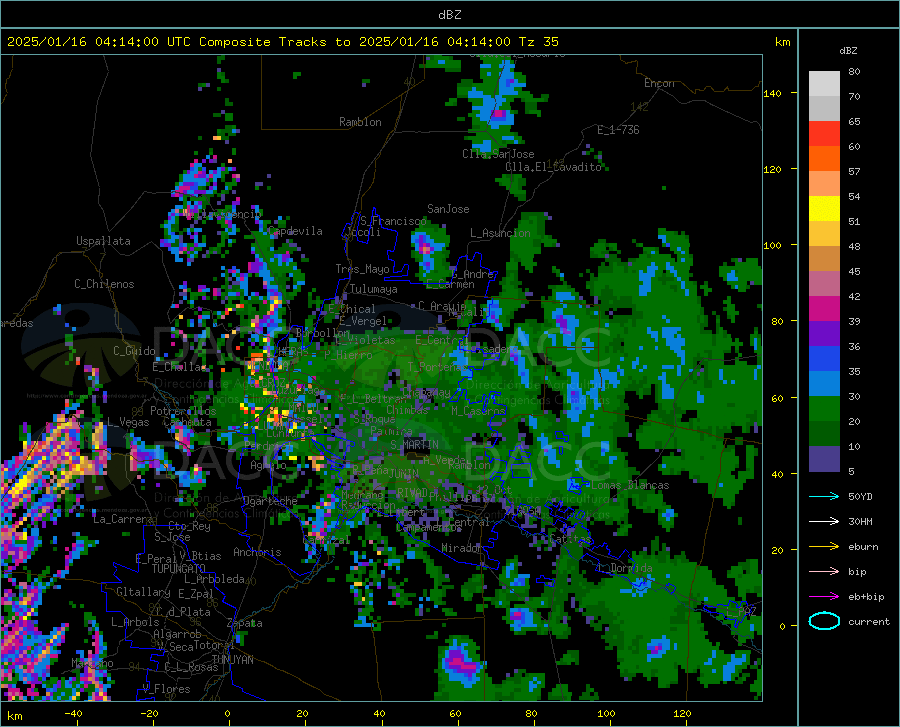The image size is (900, 727).
Task: Pick the yellow swatch between 54 and 51 dBZ
Action: [824, 209]
